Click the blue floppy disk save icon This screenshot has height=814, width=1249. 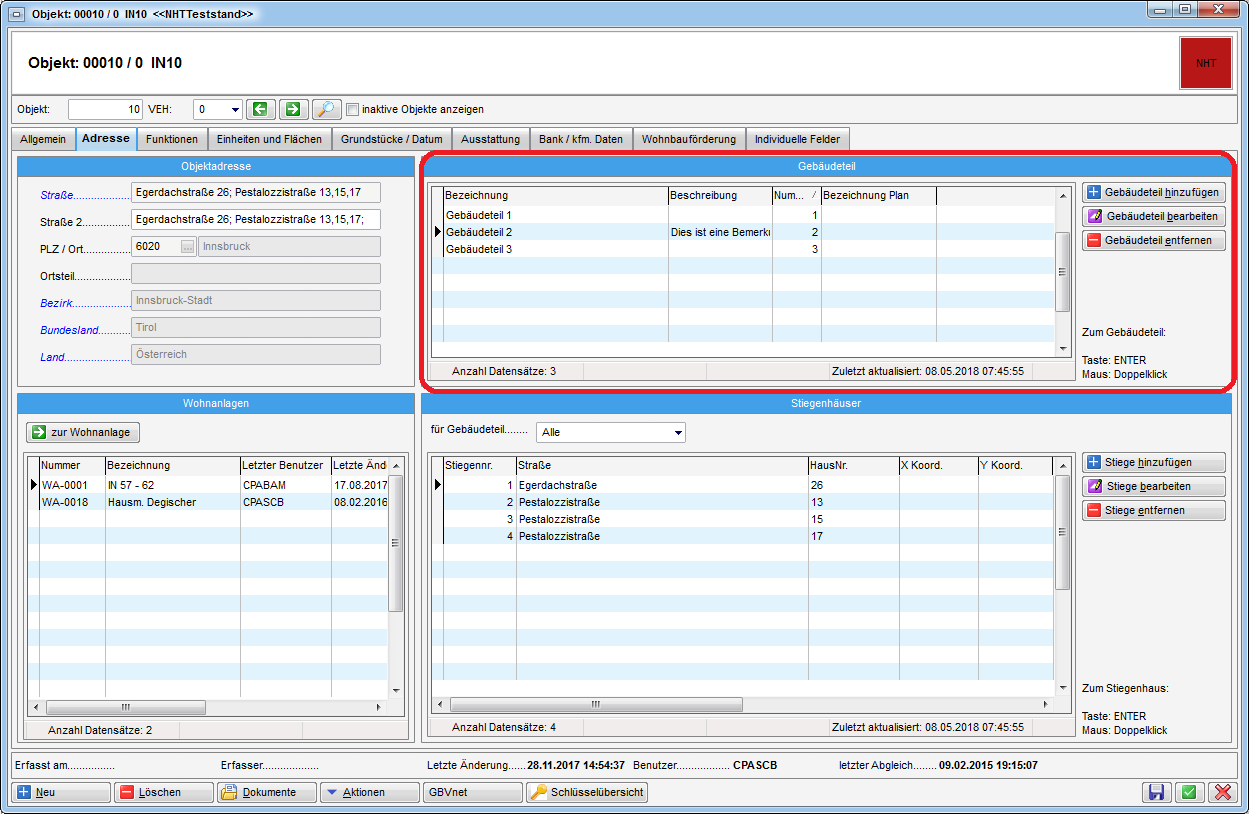point(1156,792)
